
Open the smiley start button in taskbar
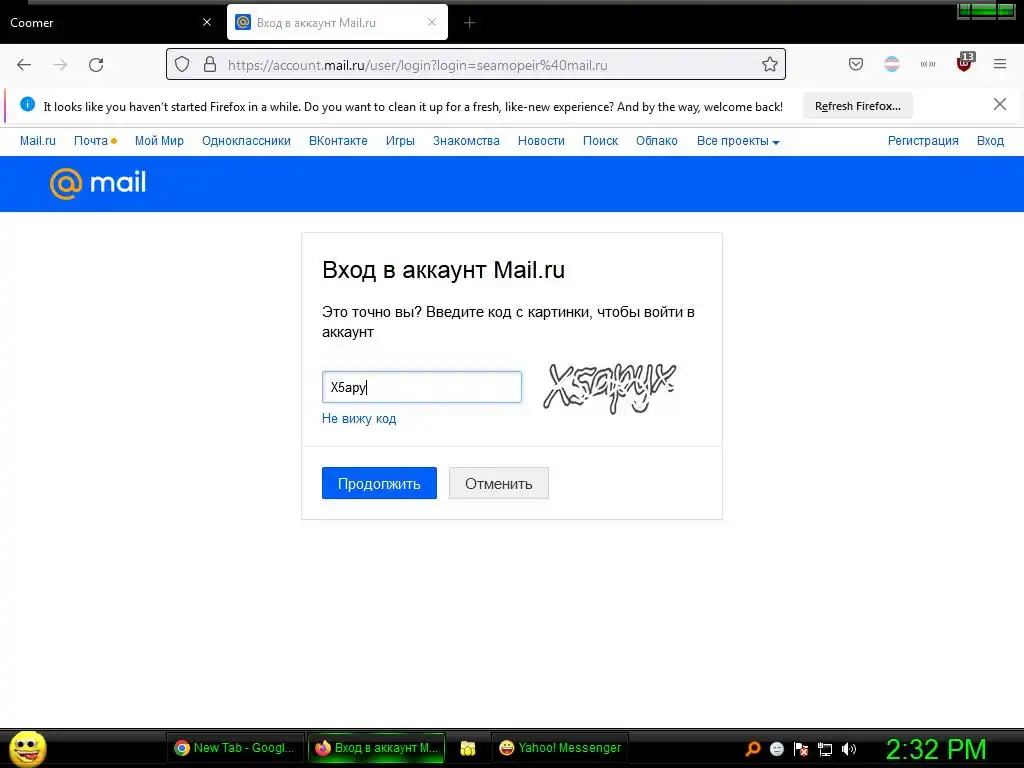[x=27, y=748]
